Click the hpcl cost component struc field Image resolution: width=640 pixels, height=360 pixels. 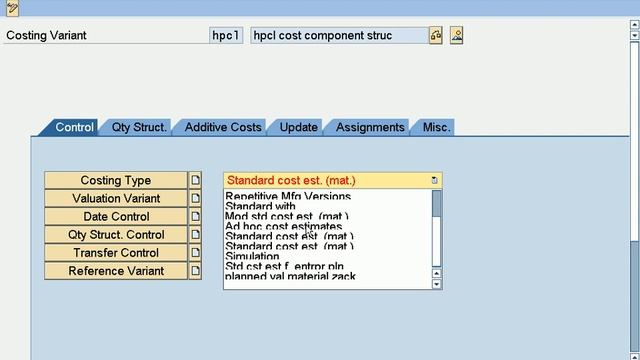(339, 36)
